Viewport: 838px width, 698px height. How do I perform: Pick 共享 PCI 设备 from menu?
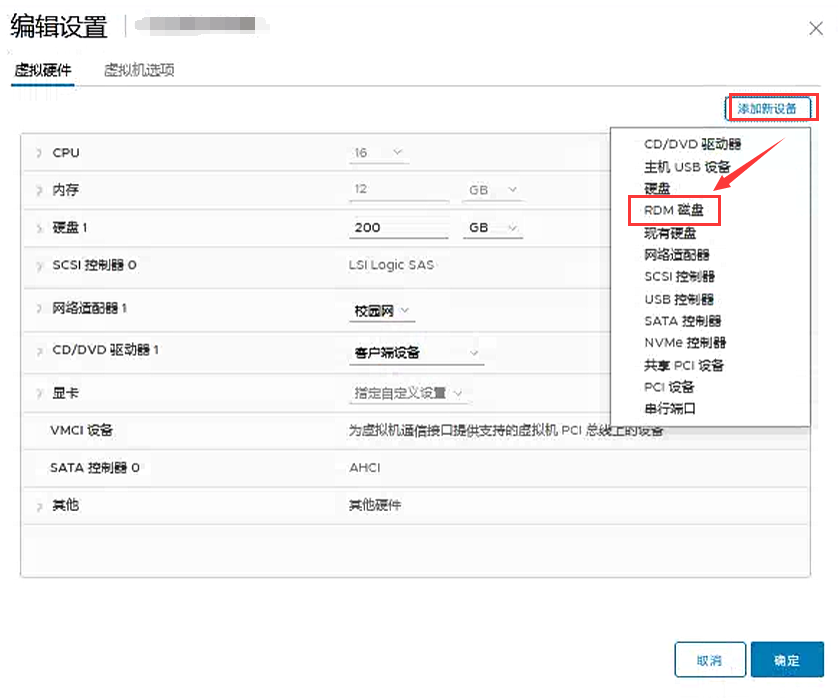point(684,366)
